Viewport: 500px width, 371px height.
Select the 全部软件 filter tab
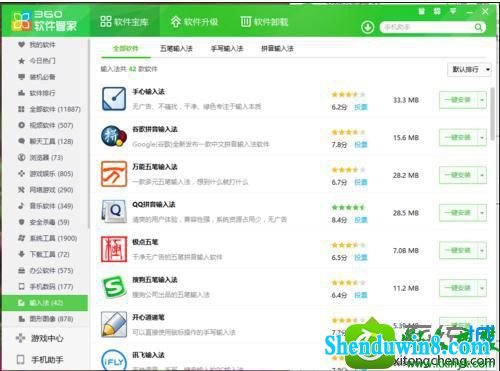point(126,49)
